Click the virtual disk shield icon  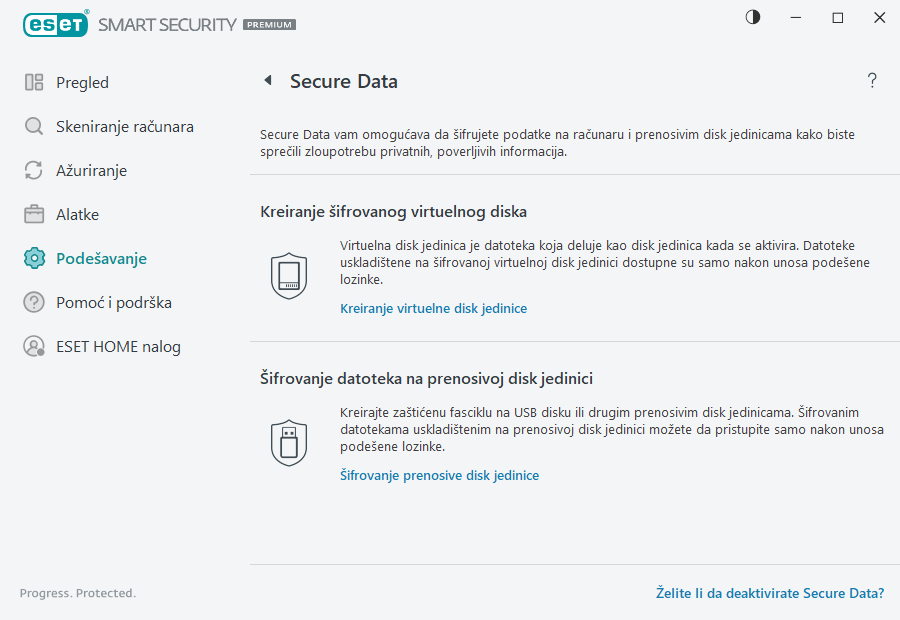point(289,275)
